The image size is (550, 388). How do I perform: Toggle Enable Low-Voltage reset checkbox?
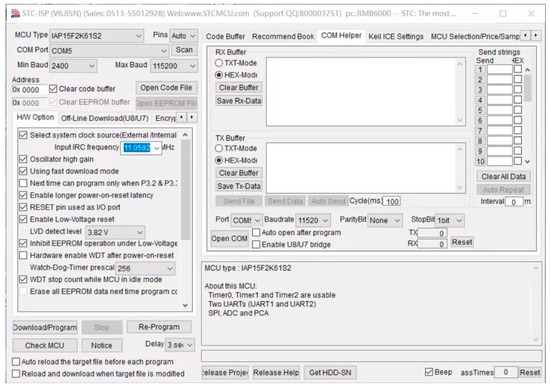[x=23, y=219]
